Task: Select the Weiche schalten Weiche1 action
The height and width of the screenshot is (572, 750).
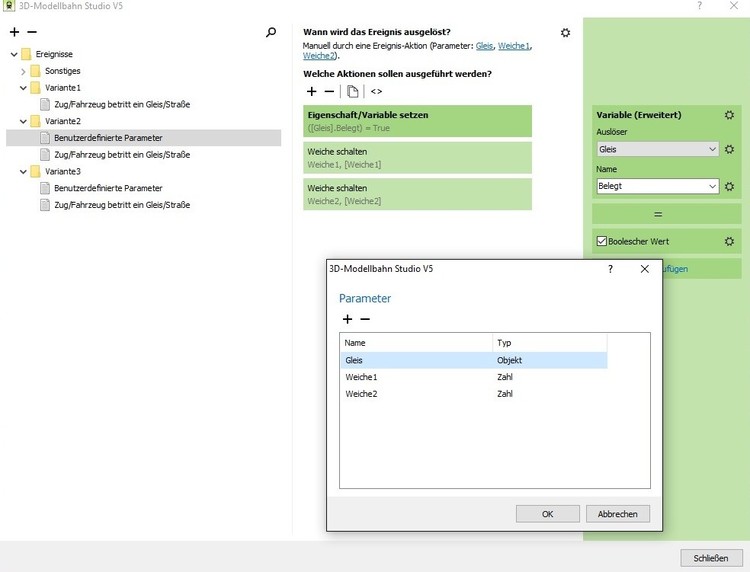Action: pyautogui.click(x=417, y=158)
